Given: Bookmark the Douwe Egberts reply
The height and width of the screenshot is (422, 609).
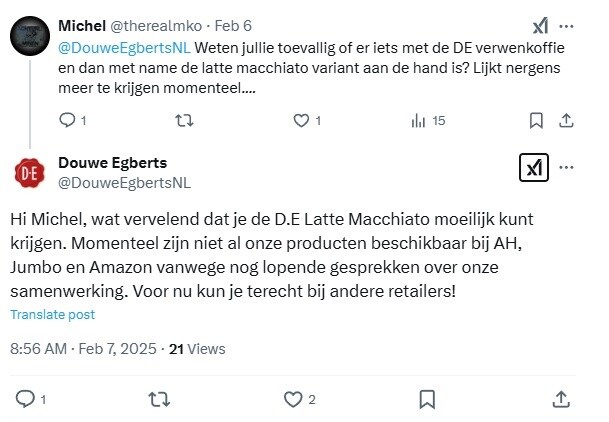Looking at the screenshot, I should [x=427, y=399].
